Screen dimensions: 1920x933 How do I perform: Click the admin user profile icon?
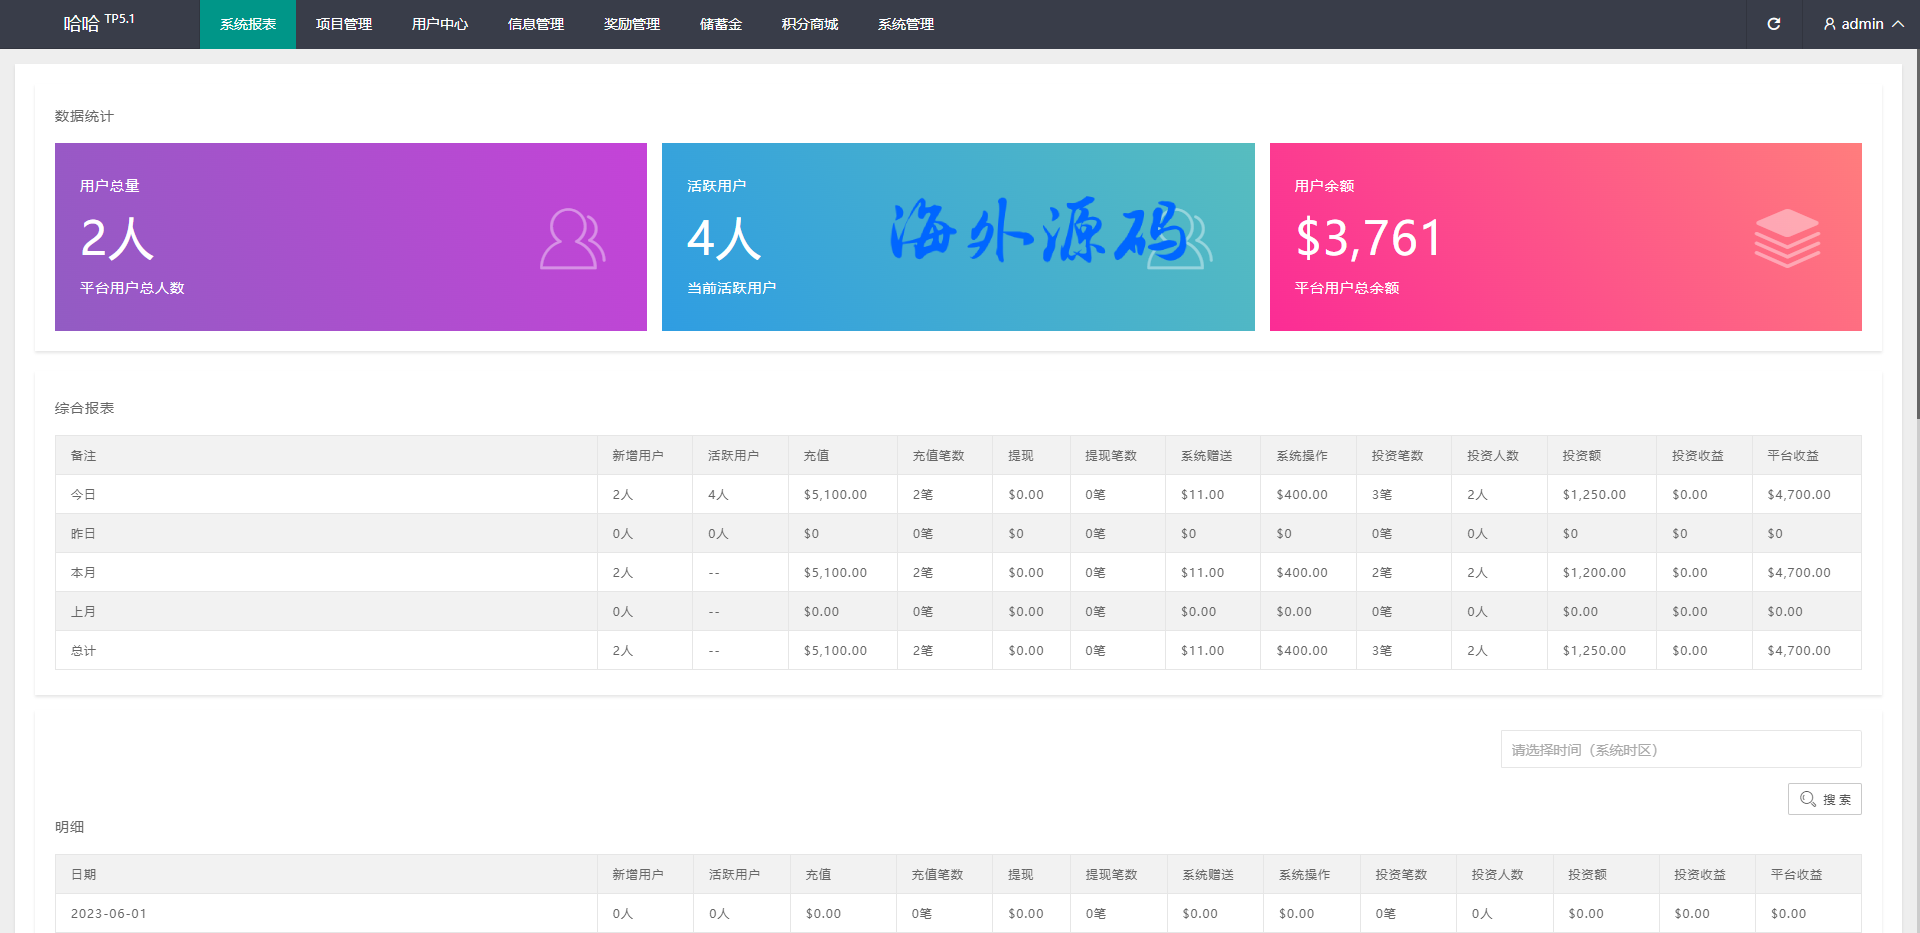[x=1829, y=24]
